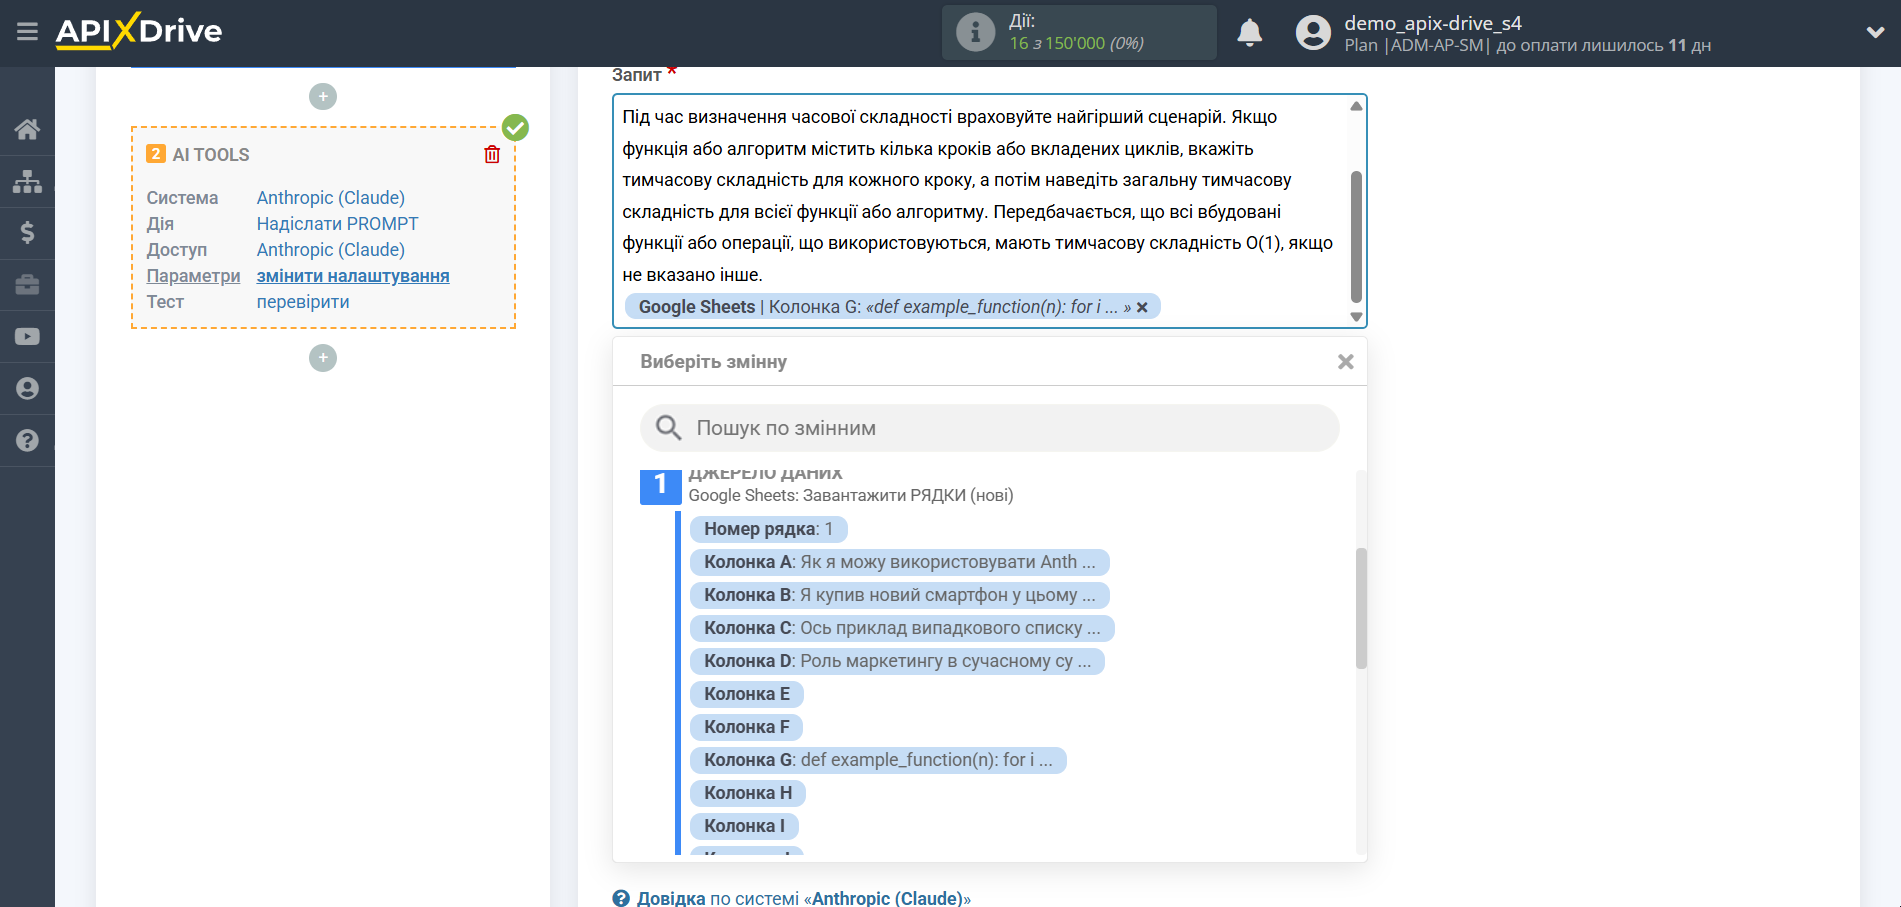Open the змінити налаштування link

click(352, 276)
